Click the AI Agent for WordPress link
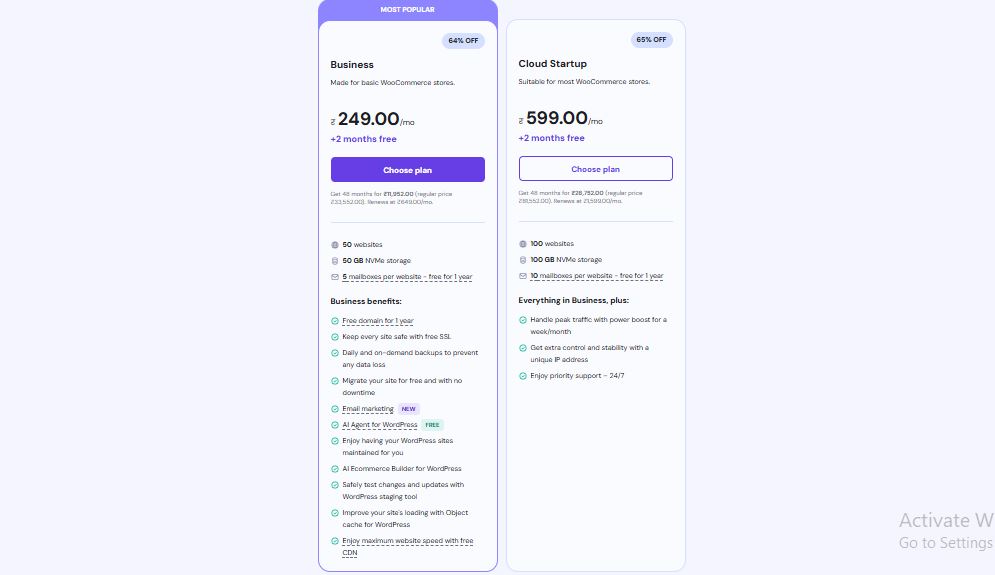 pyautogui.click(x=380, y=425)
